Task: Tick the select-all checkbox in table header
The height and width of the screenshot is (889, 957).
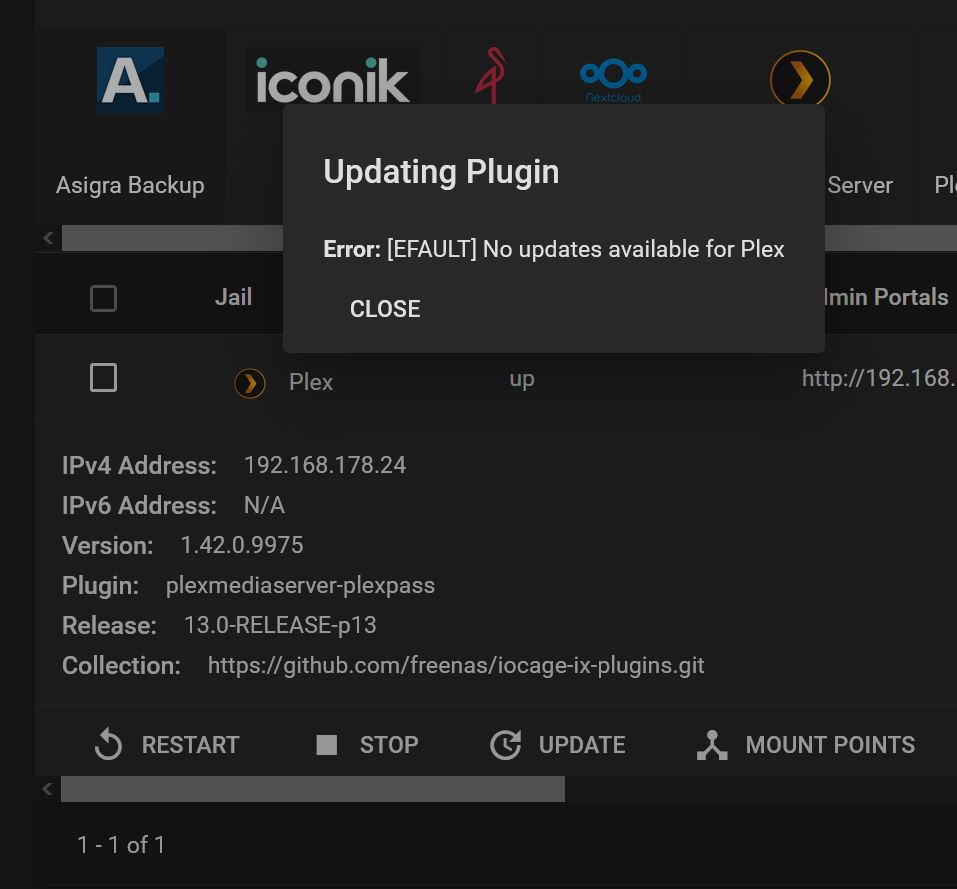Action: tap(103, 298)
